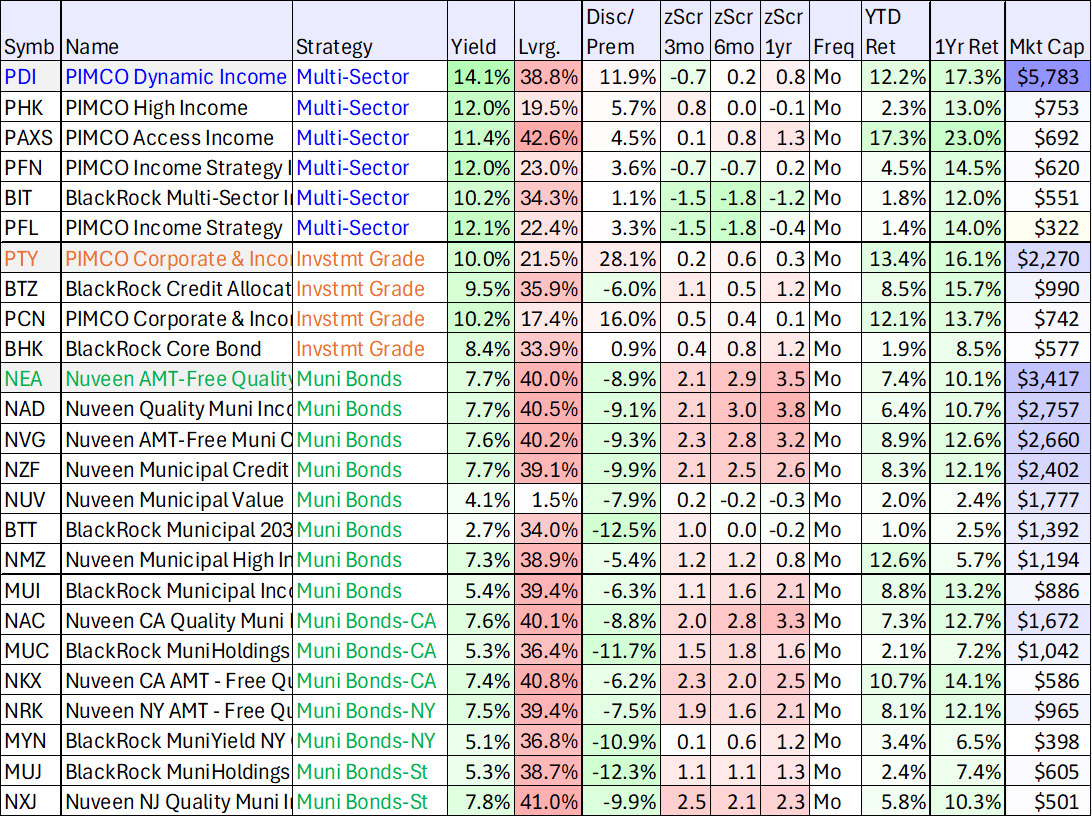Image resolution: width=1092 pixels, height=817 pixels.
Task: Click the 1Yr Ret column header
Action: (967, 31)
